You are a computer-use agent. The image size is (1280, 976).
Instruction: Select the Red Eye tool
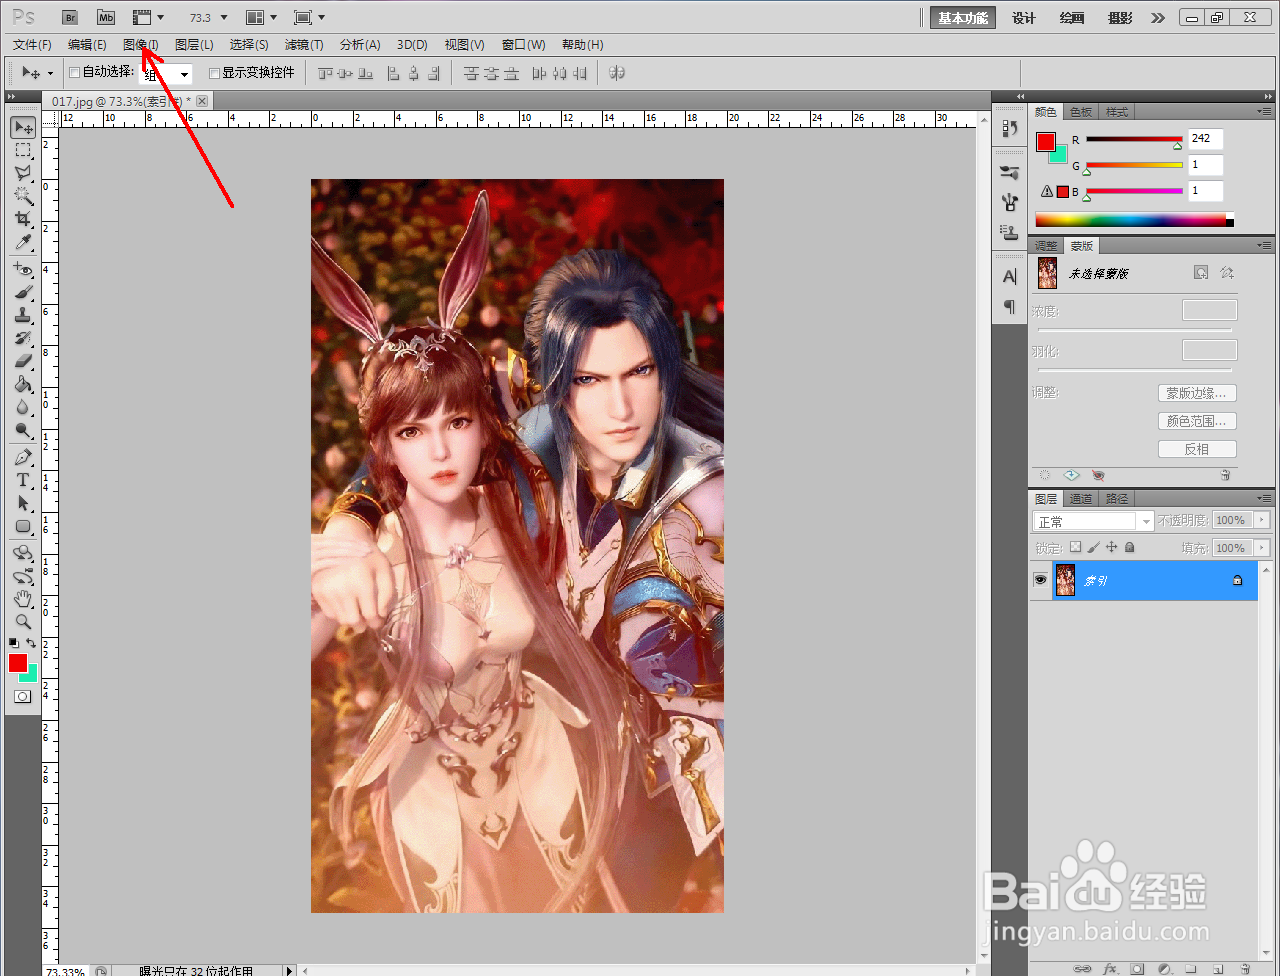coord(23,269)
